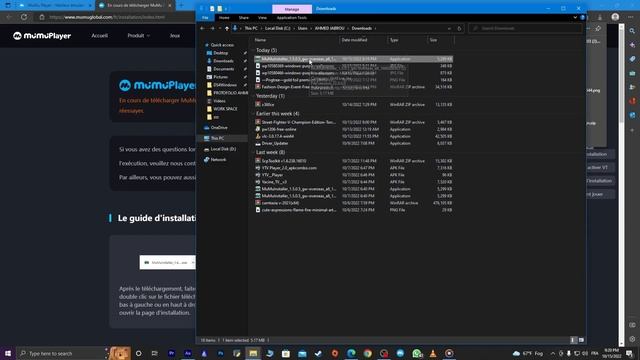Open Task View from taskbar
640x360 pixels.
click(x=154, y=353)
